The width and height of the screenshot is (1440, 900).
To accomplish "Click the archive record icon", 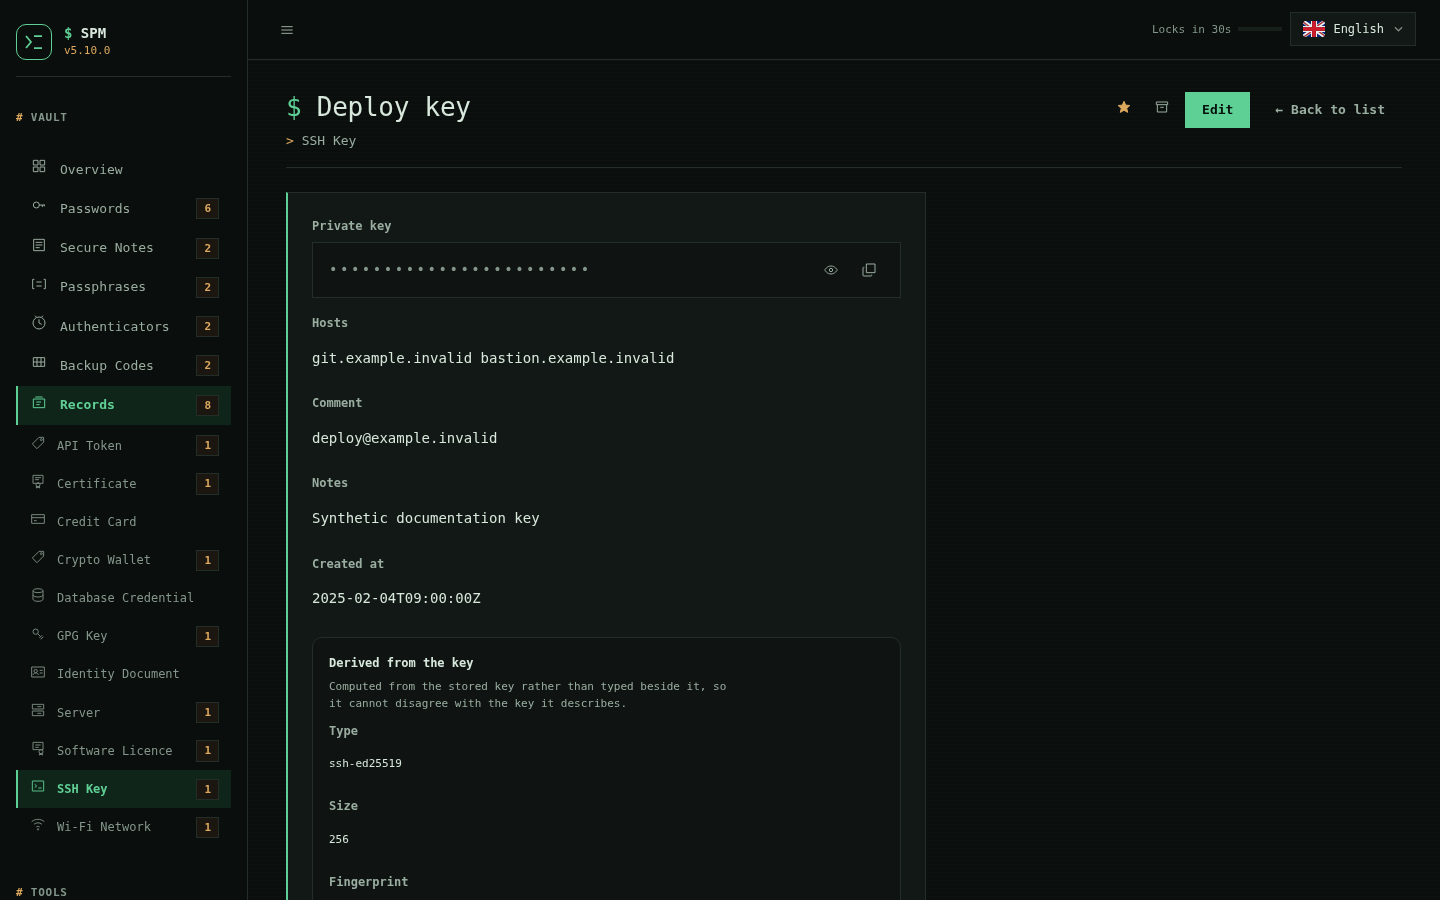I will coord(1162,107).
